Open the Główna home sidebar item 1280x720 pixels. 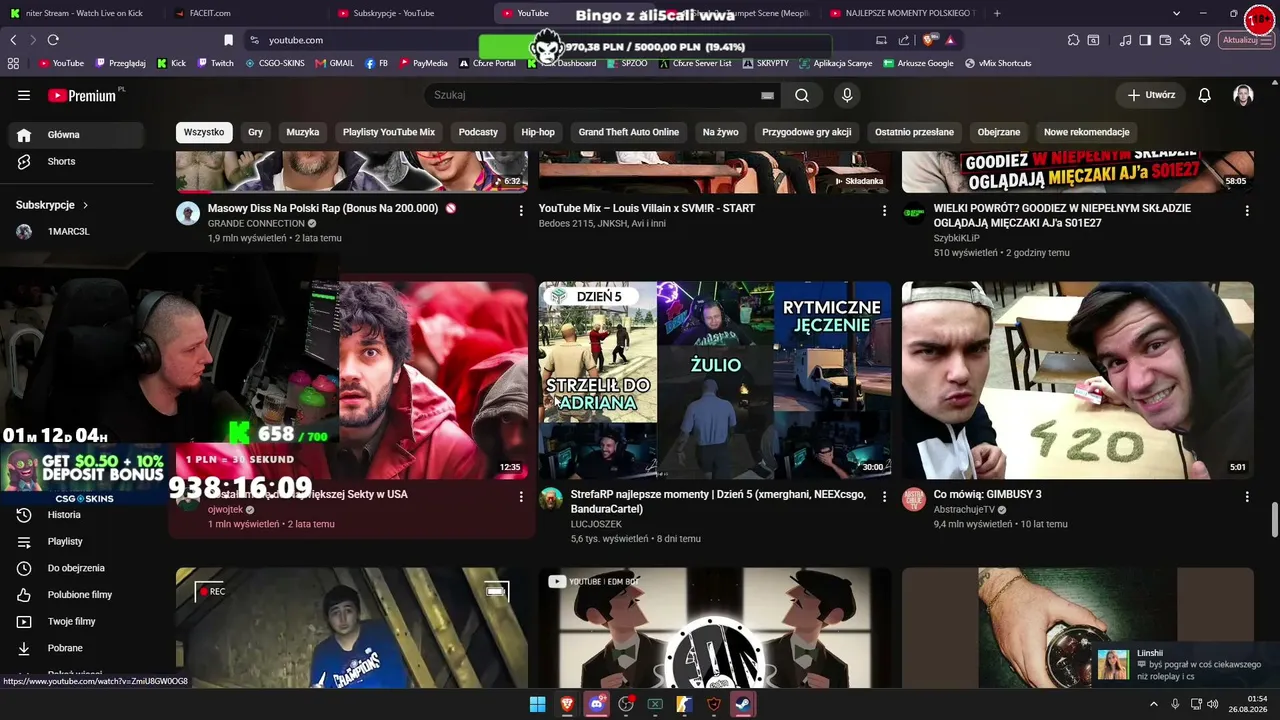click(76, 134)
